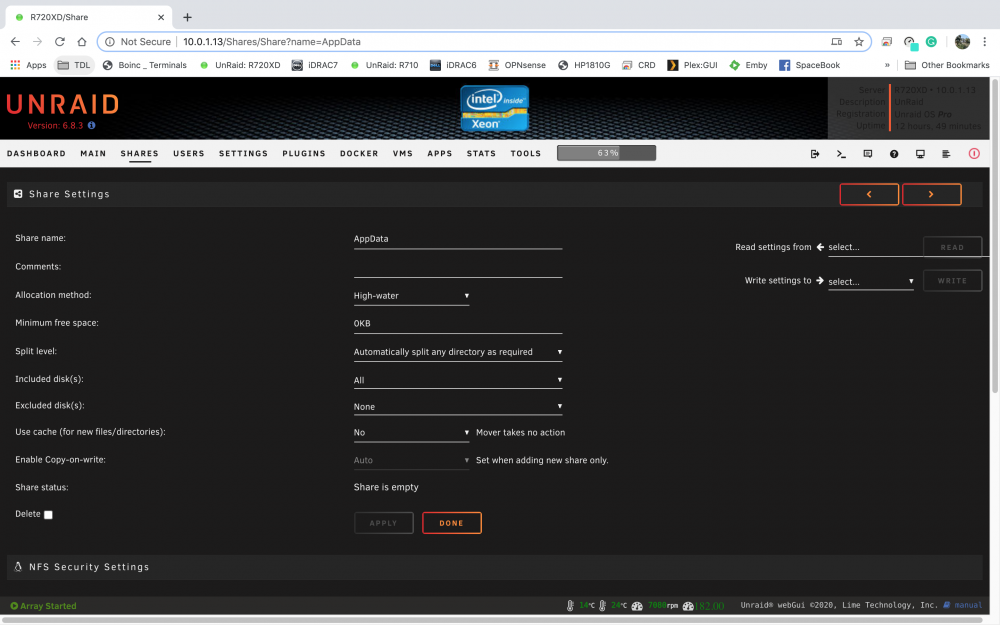
Task: Click the Intel Xeon badge
Action: pyautogui.click(x=494, y=108)
